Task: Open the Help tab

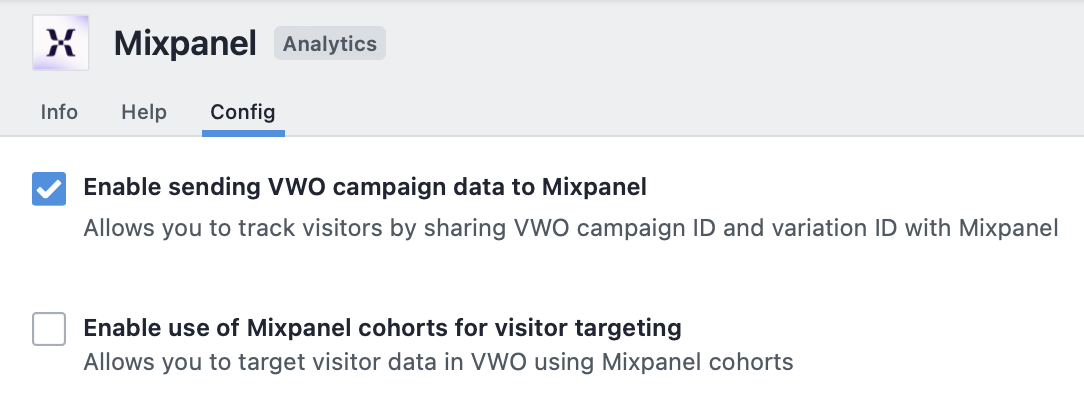Action: tap(144, 112)
